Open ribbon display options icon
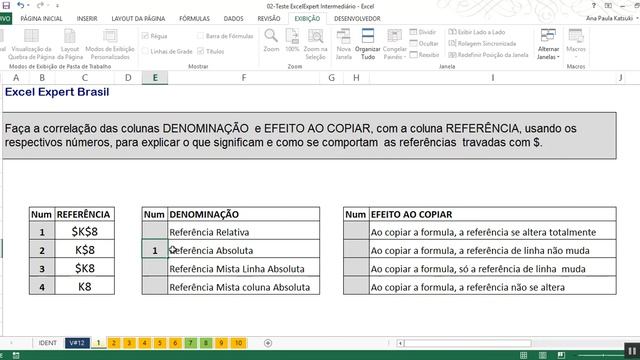Viewport: 640px width, 360px height. pos(608,6)
